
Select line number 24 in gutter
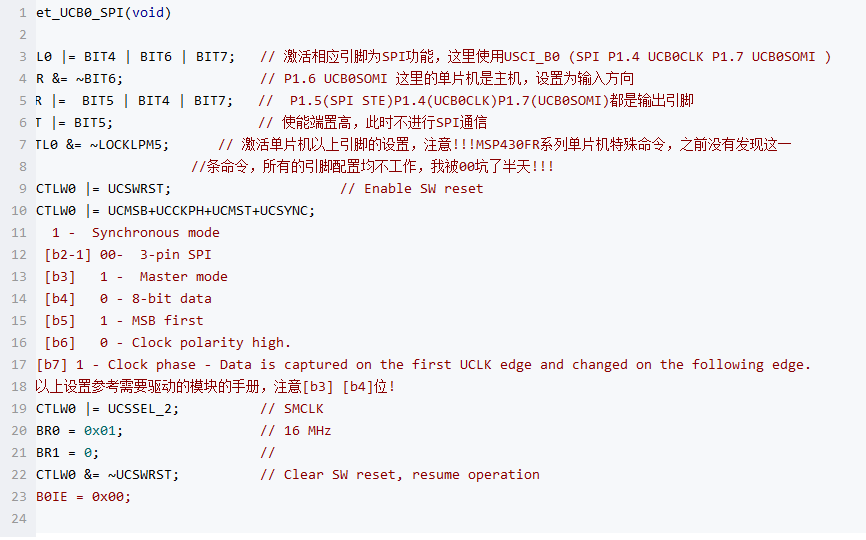coord(19,518)
